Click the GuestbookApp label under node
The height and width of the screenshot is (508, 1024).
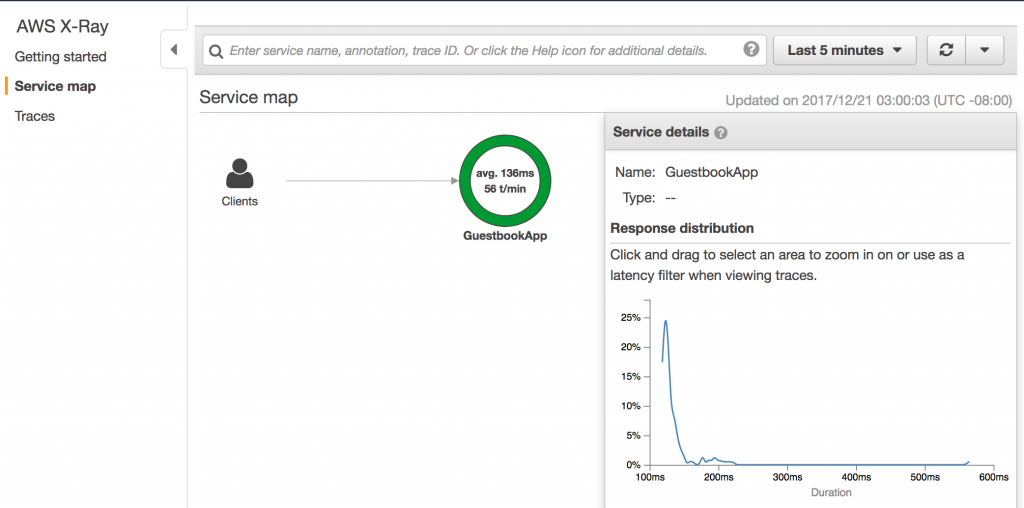[x=505, y=236]
